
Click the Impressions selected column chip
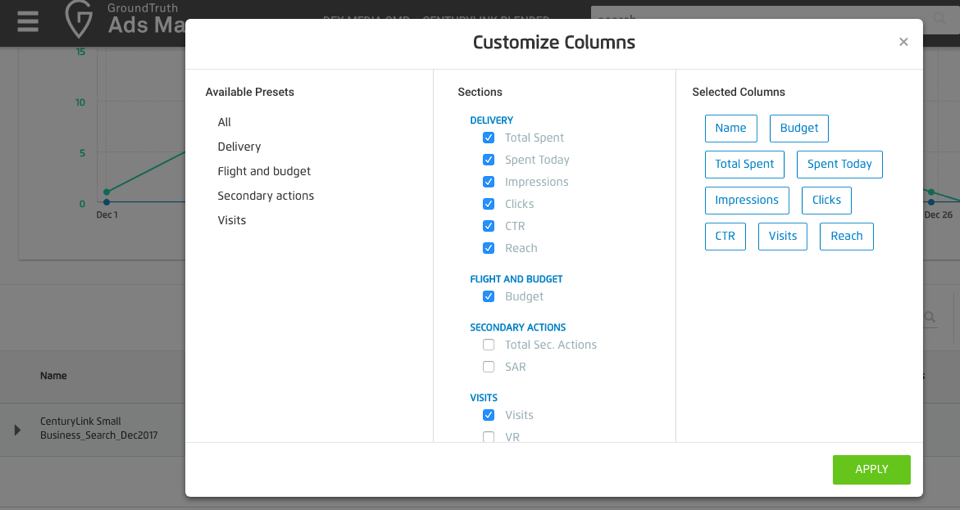click(x=746, y=200)
